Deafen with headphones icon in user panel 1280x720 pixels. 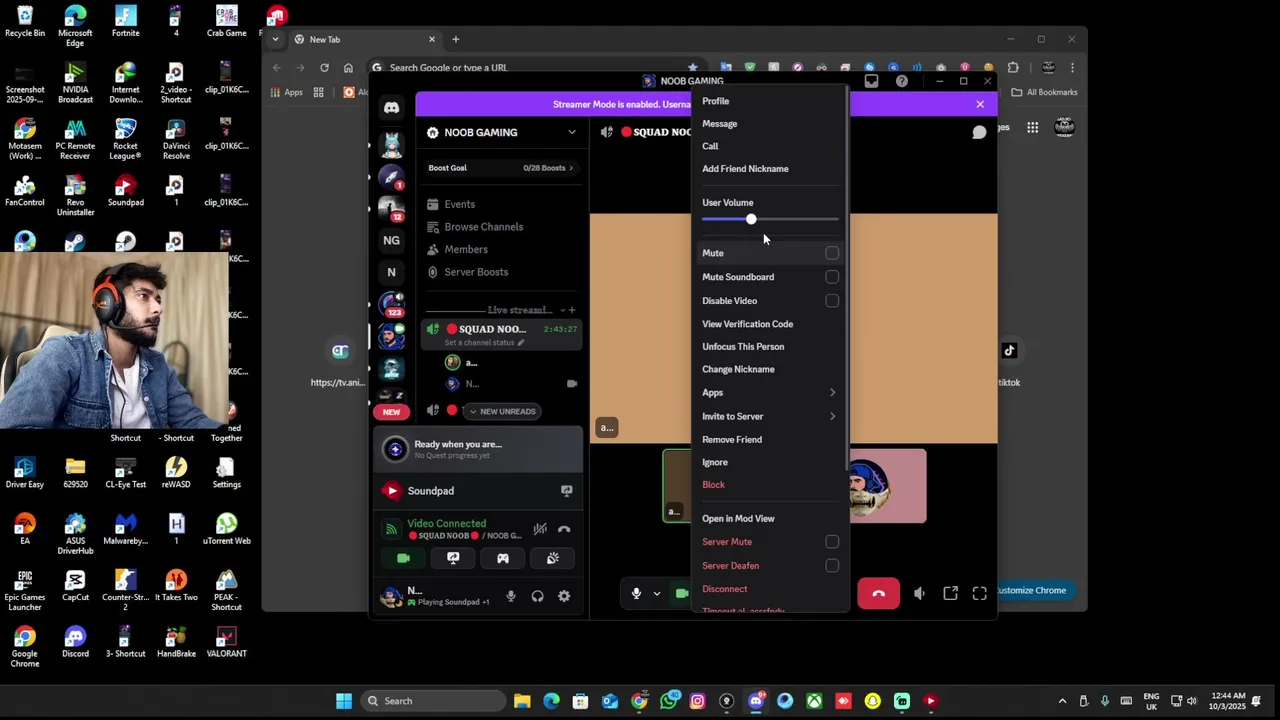(538, 596)
